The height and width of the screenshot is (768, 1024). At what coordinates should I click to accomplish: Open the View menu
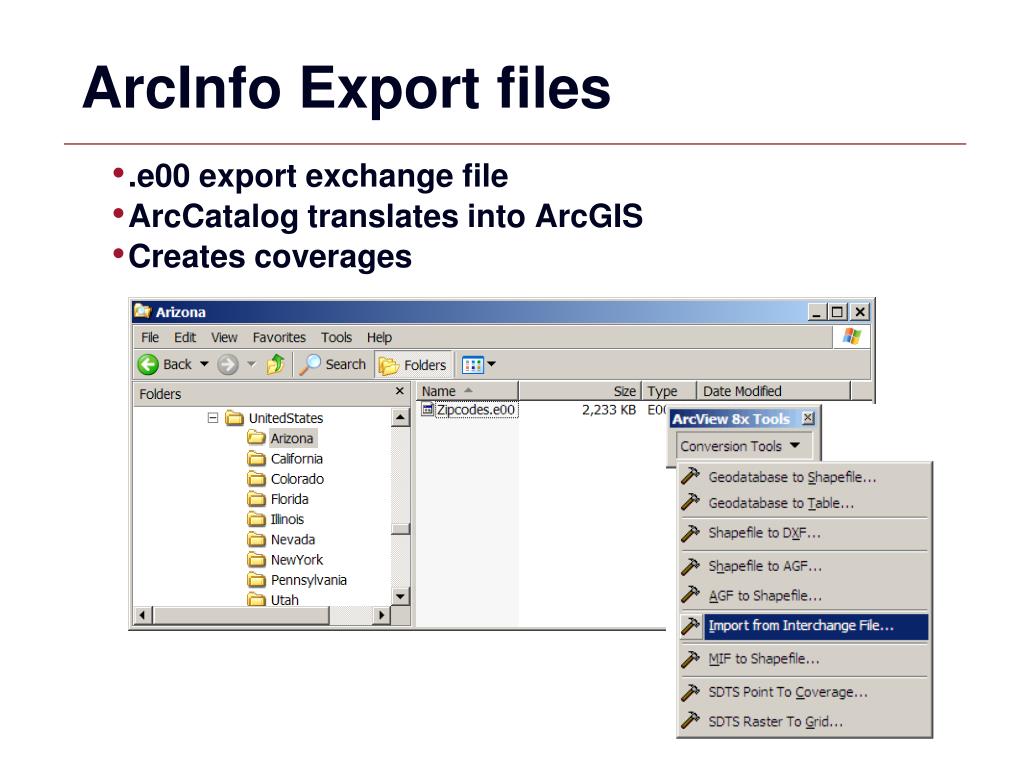(x=224, y=337)
